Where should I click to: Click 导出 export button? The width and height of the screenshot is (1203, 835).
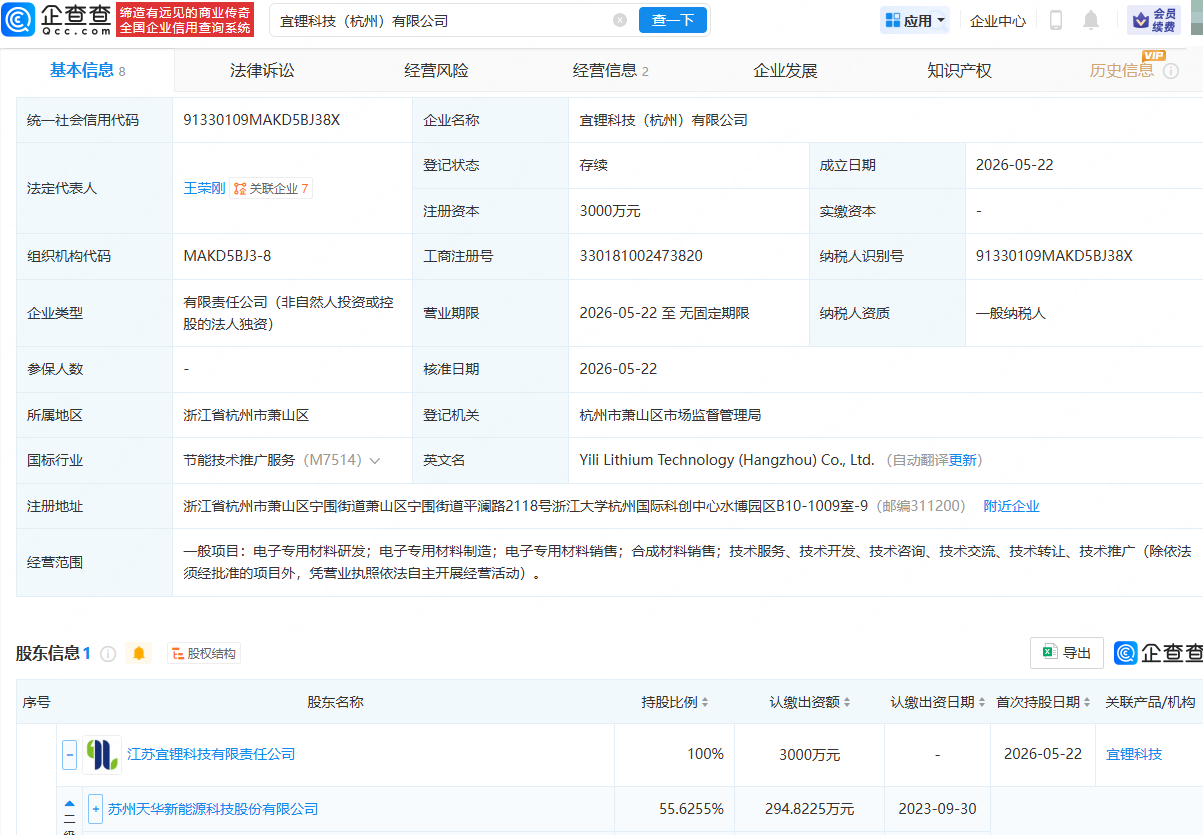pos(1067,653)
